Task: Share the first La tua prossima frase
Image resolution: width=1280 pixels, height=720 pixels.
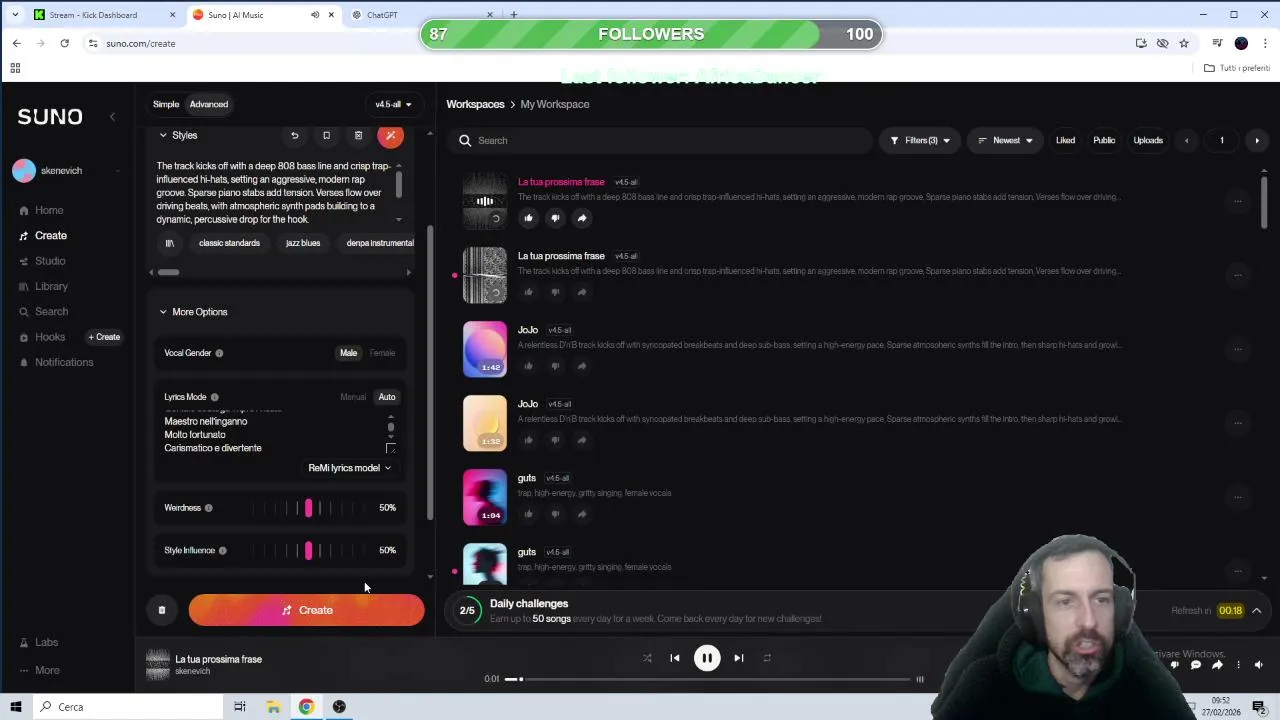Action: pyautogui.click(x=582, y=218)
